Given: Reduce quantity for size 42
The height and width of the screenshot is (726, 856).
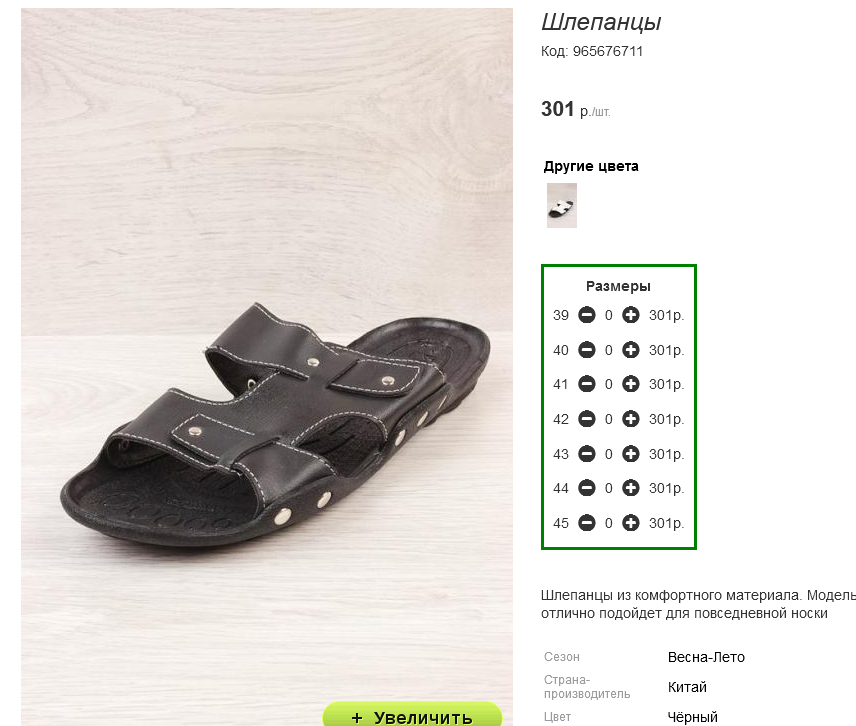Looking at the screenshot, I should click(x=587, y=419).
